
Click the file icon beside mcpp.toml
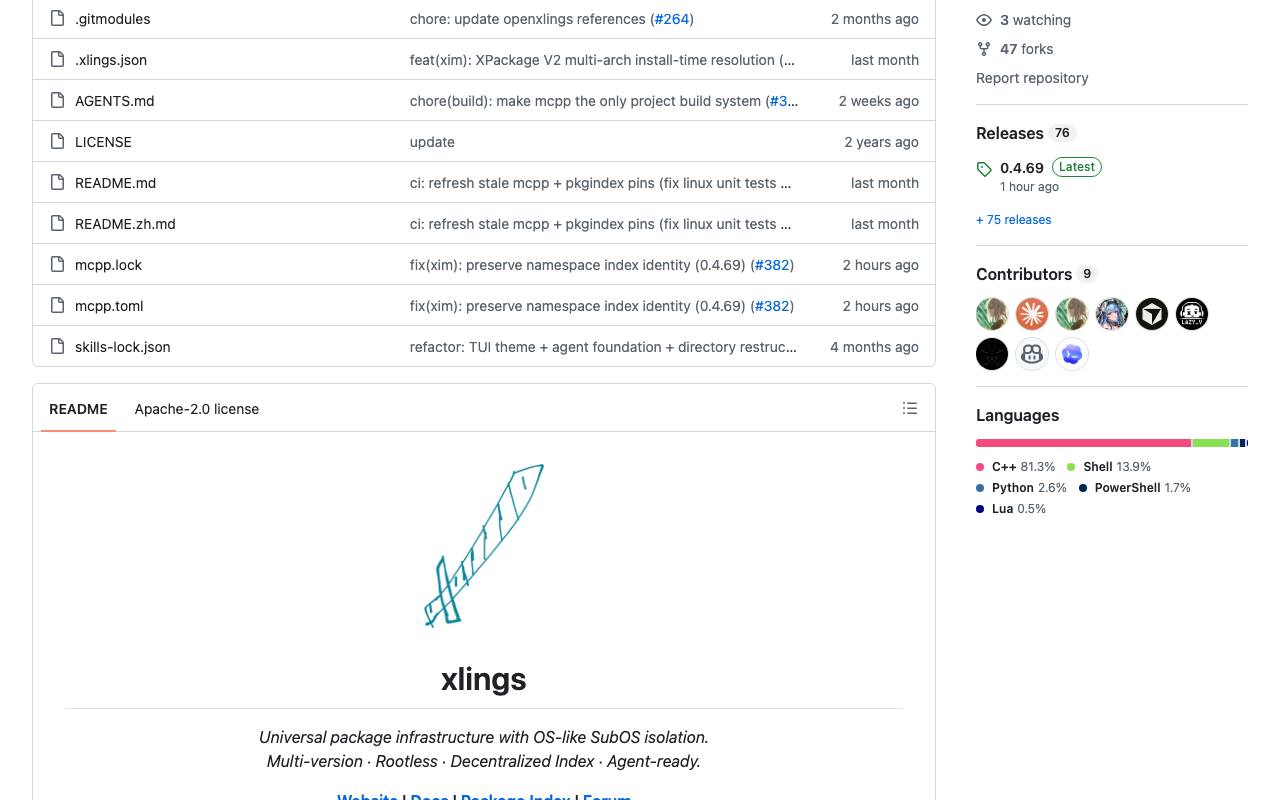(57, 306)
